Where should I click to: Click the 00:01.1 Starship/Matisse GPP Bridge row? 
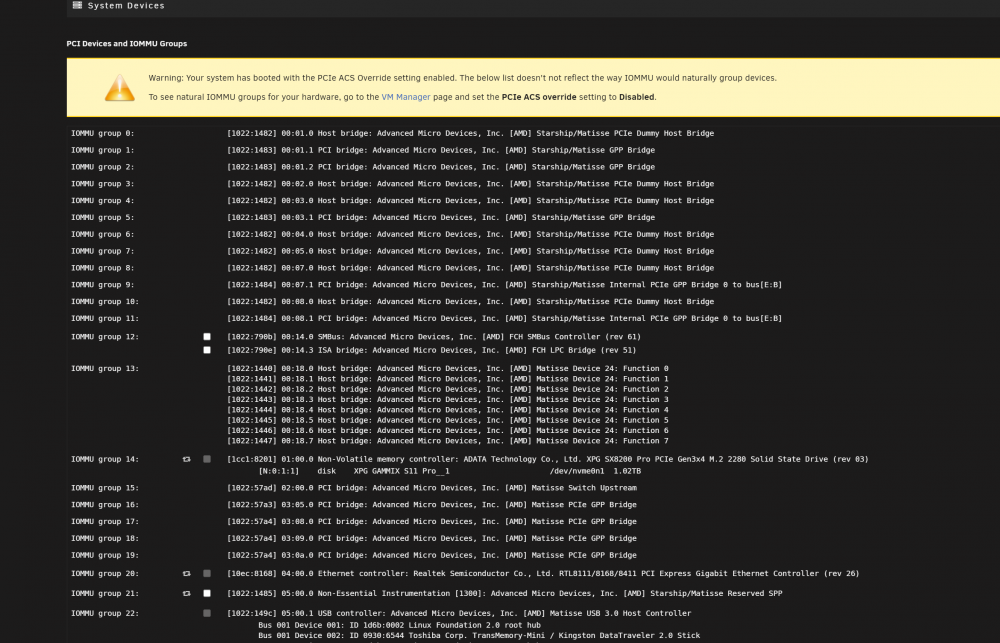[x=441, y=150]
